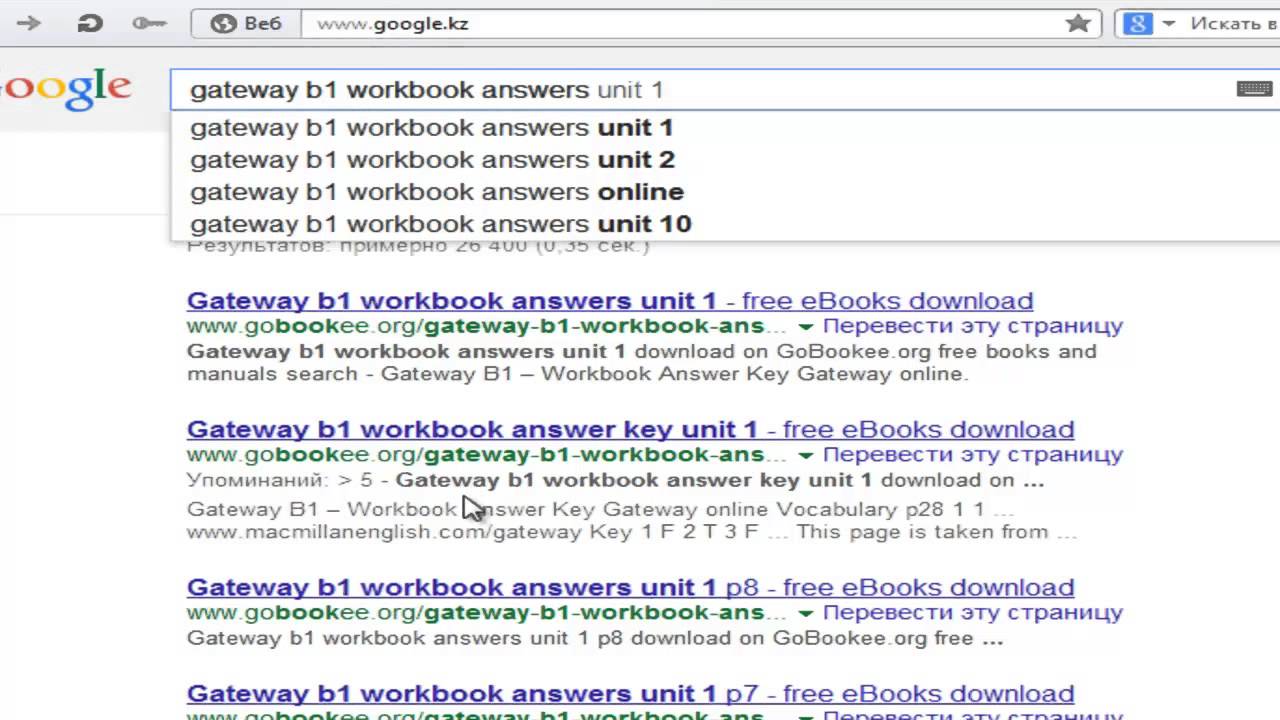Open the search engine dropdown arrow
The height and width of the screenshot is (720, 1280).
(1168, 23)
